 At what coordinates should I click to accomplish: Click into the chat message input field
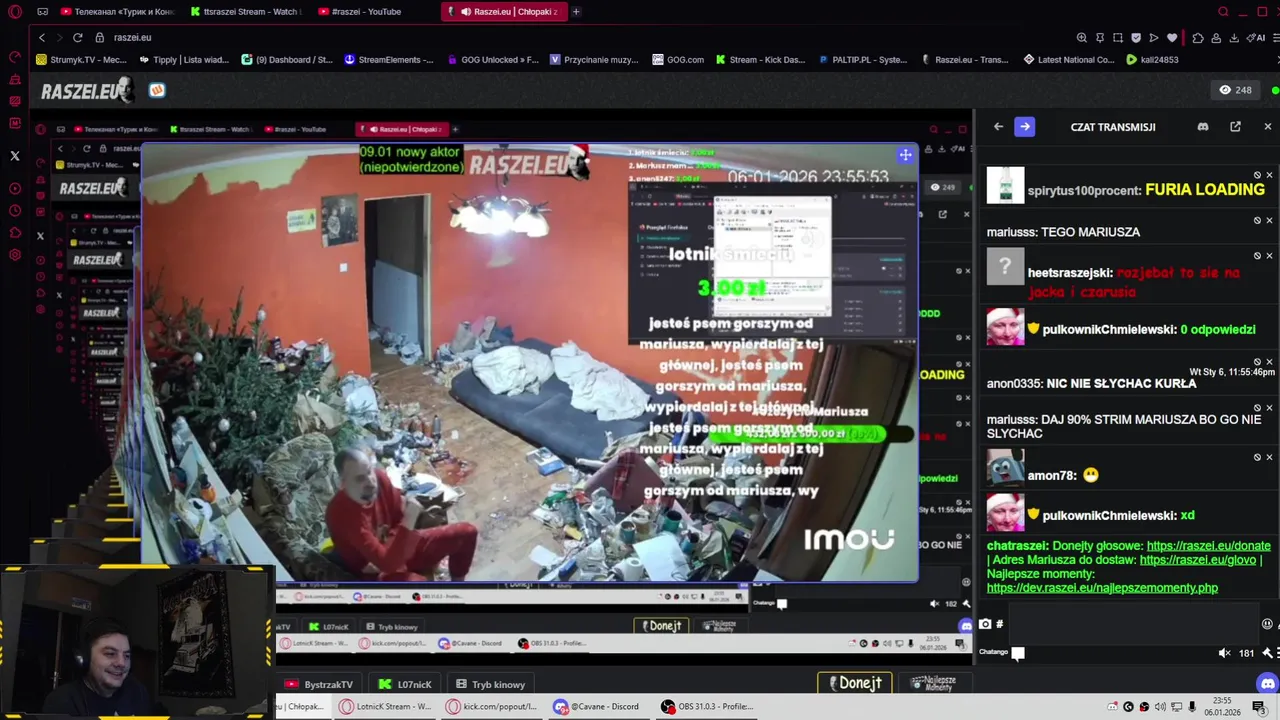point(1133,624)
